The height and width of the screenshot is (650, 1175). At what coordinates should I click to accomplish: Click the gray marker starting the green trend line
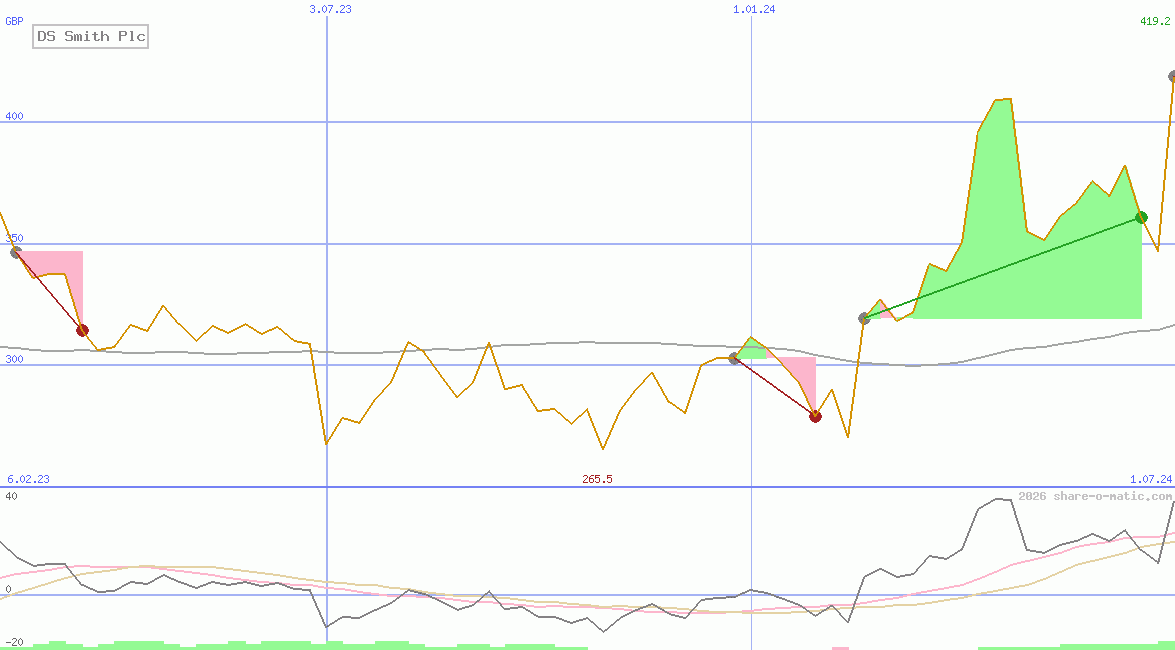[864, 318]
